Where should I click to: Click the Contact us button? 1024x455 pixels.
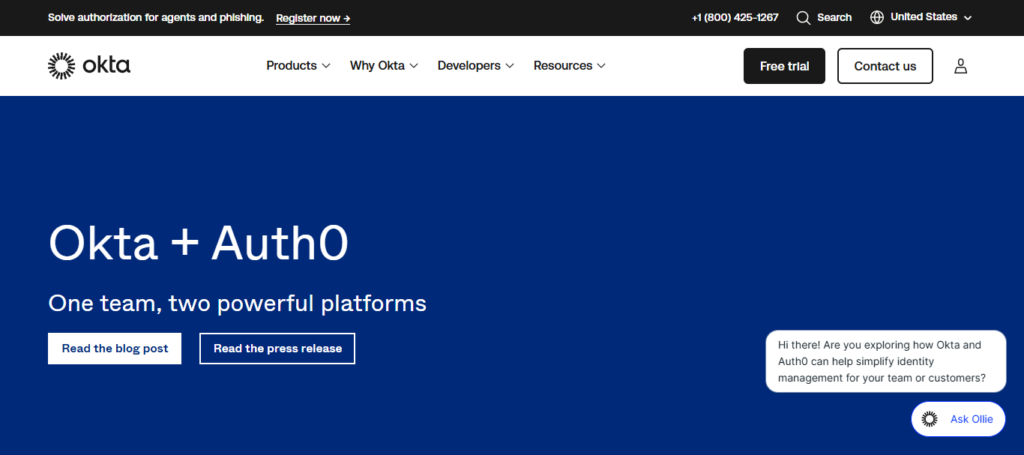point(885,66)
